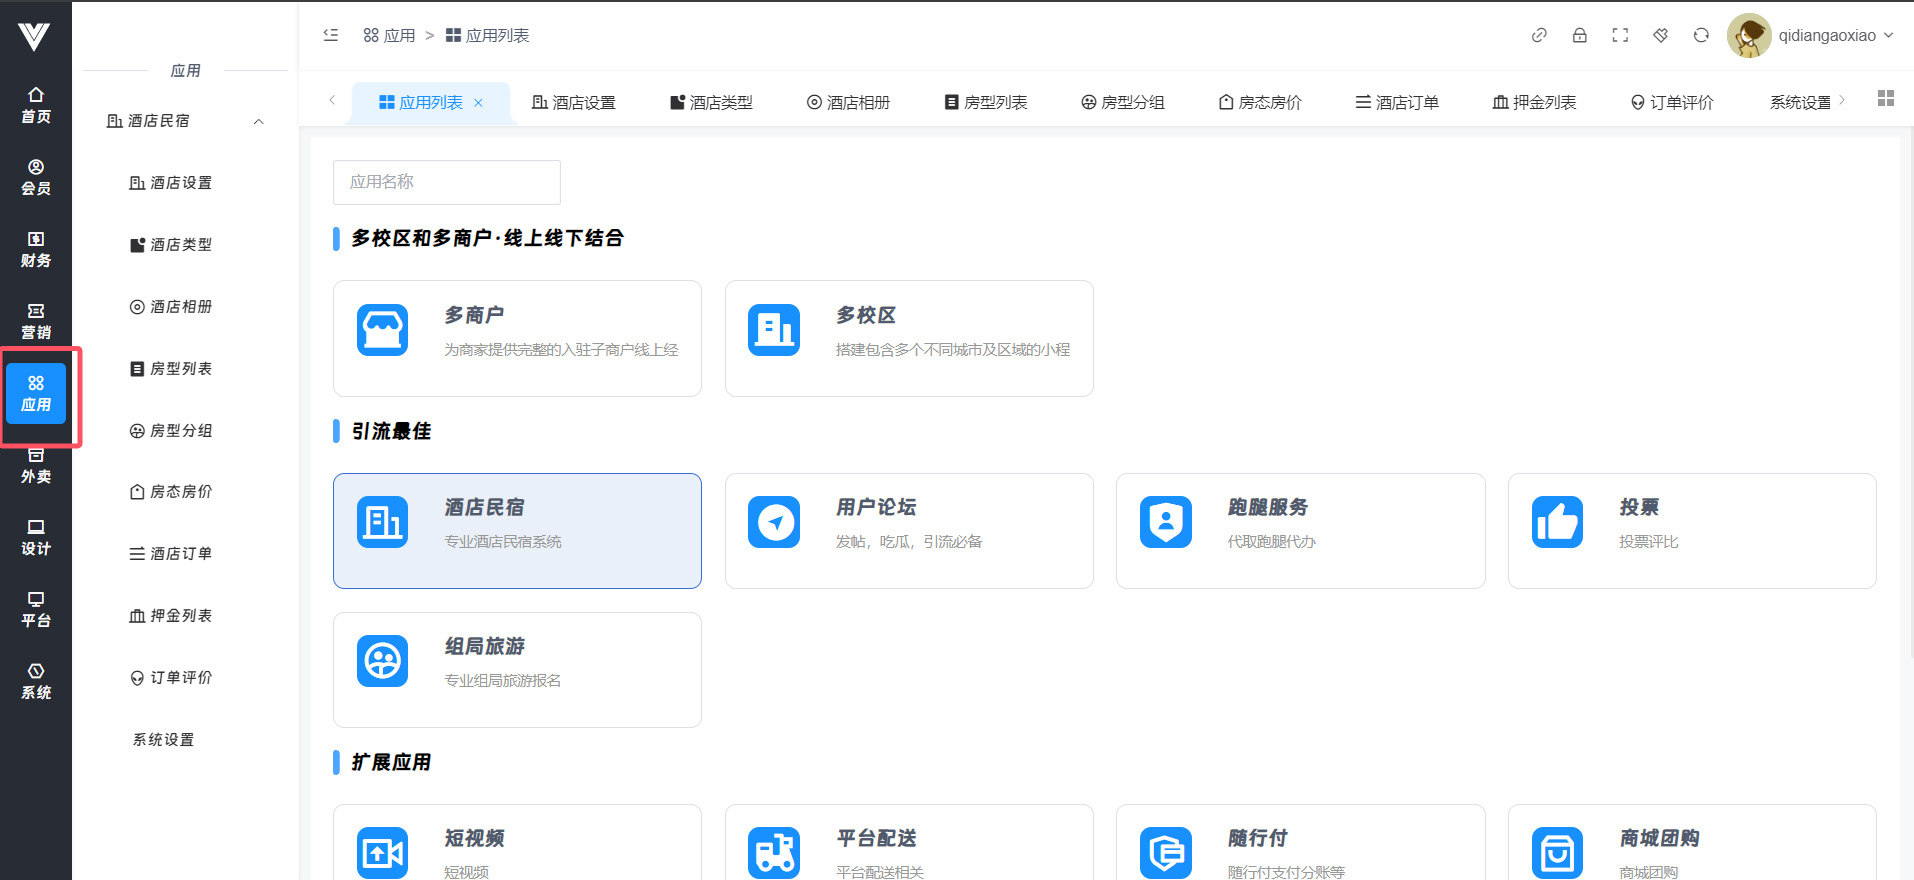
Task: Select 押金列表 in the side menu
Action: pyautogui.click(x=171, y=616)
